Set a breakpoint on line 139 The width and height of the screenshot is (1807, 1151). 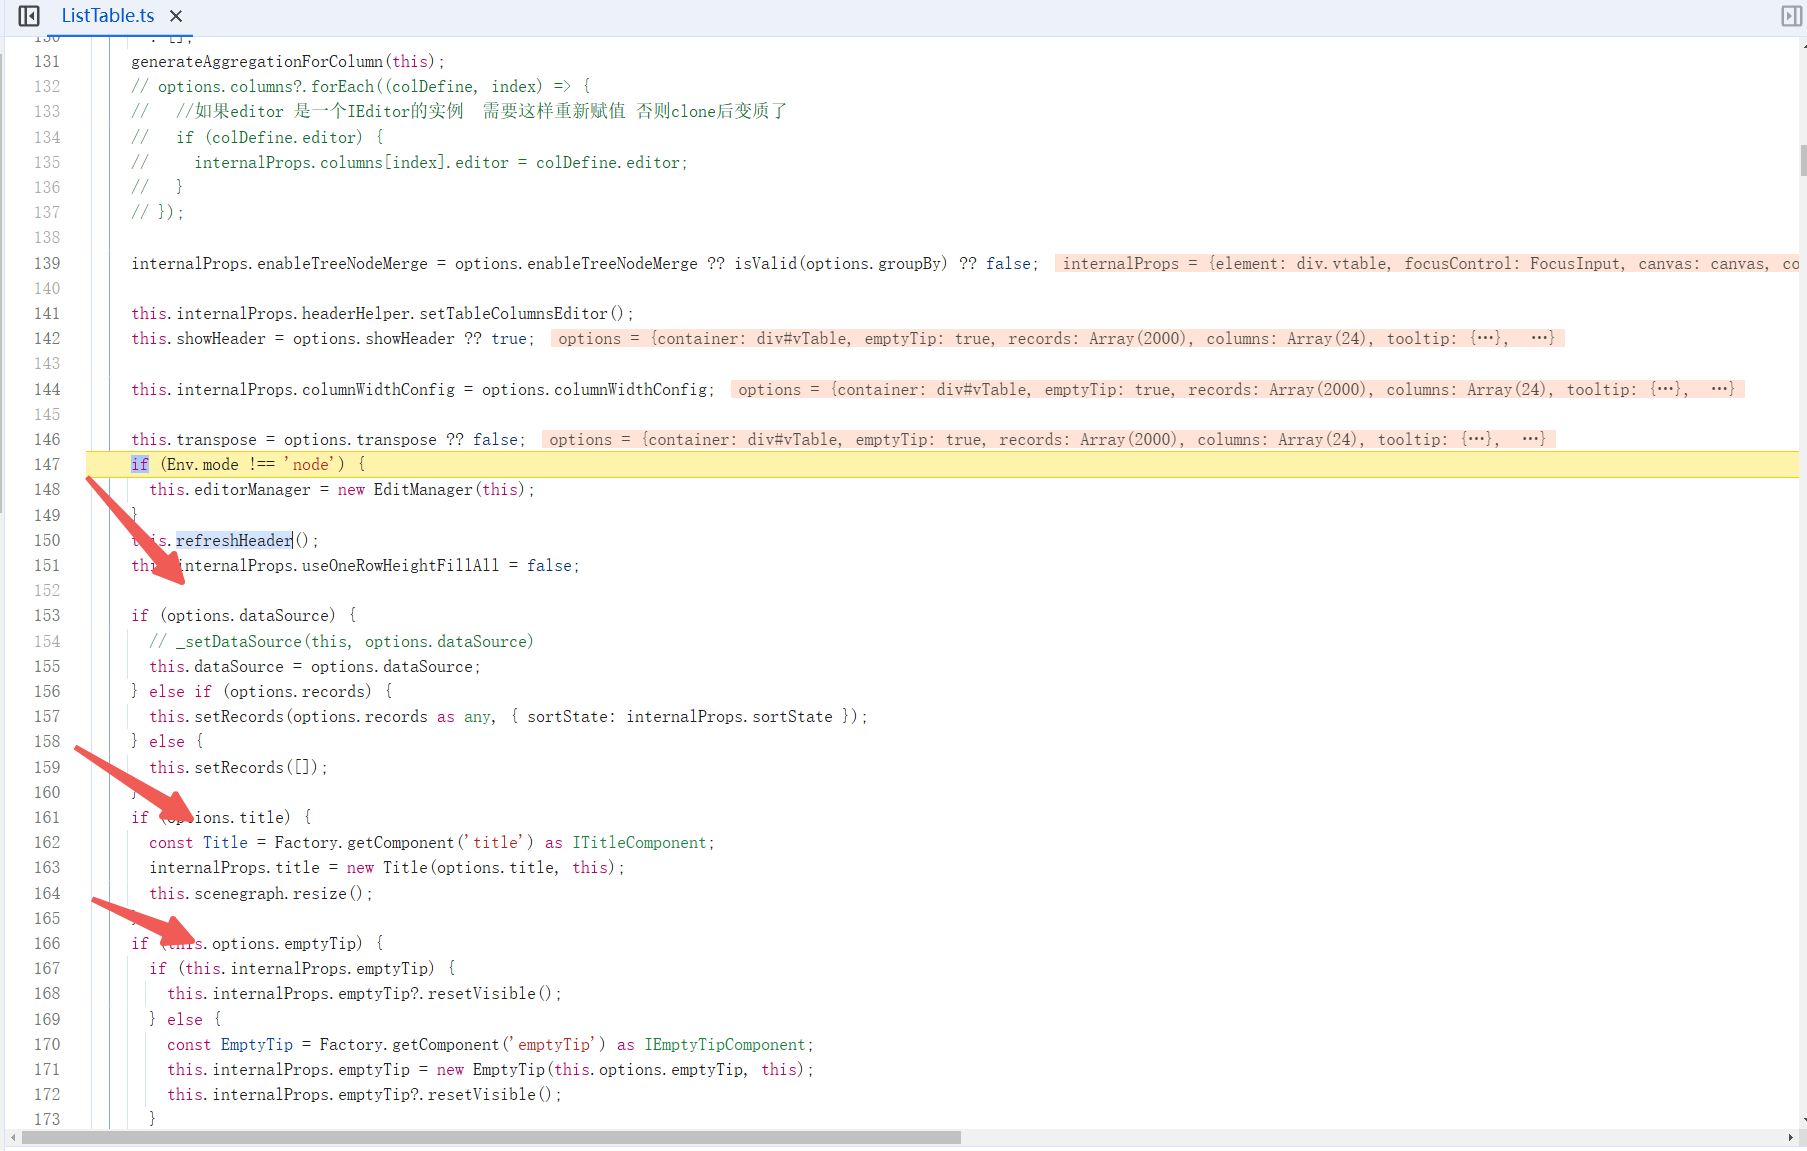point(47,263)
